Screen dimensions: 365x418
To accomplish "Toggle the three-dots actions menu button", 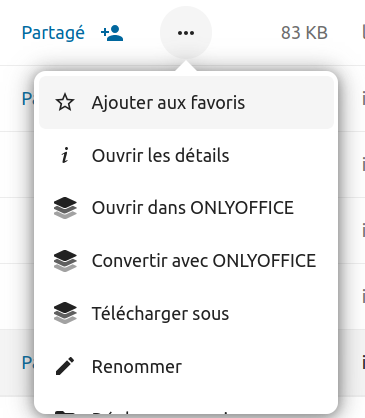I will tap(186, 33).
